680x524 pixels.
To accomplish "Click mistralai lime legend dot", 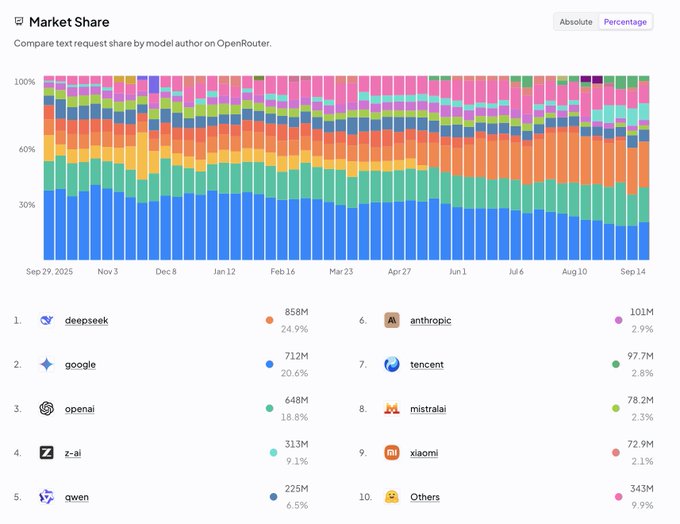I will pyautogui.click(x=615, y=408).
